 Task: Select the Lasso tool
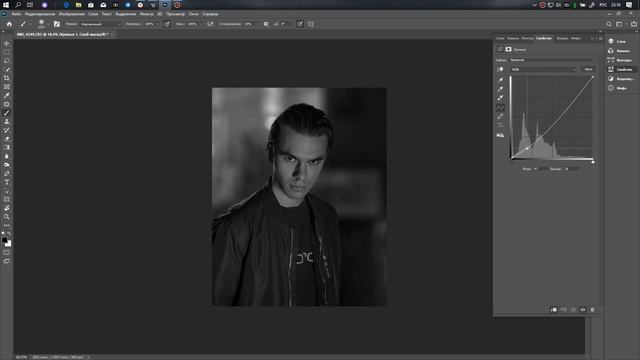point(7,61)
